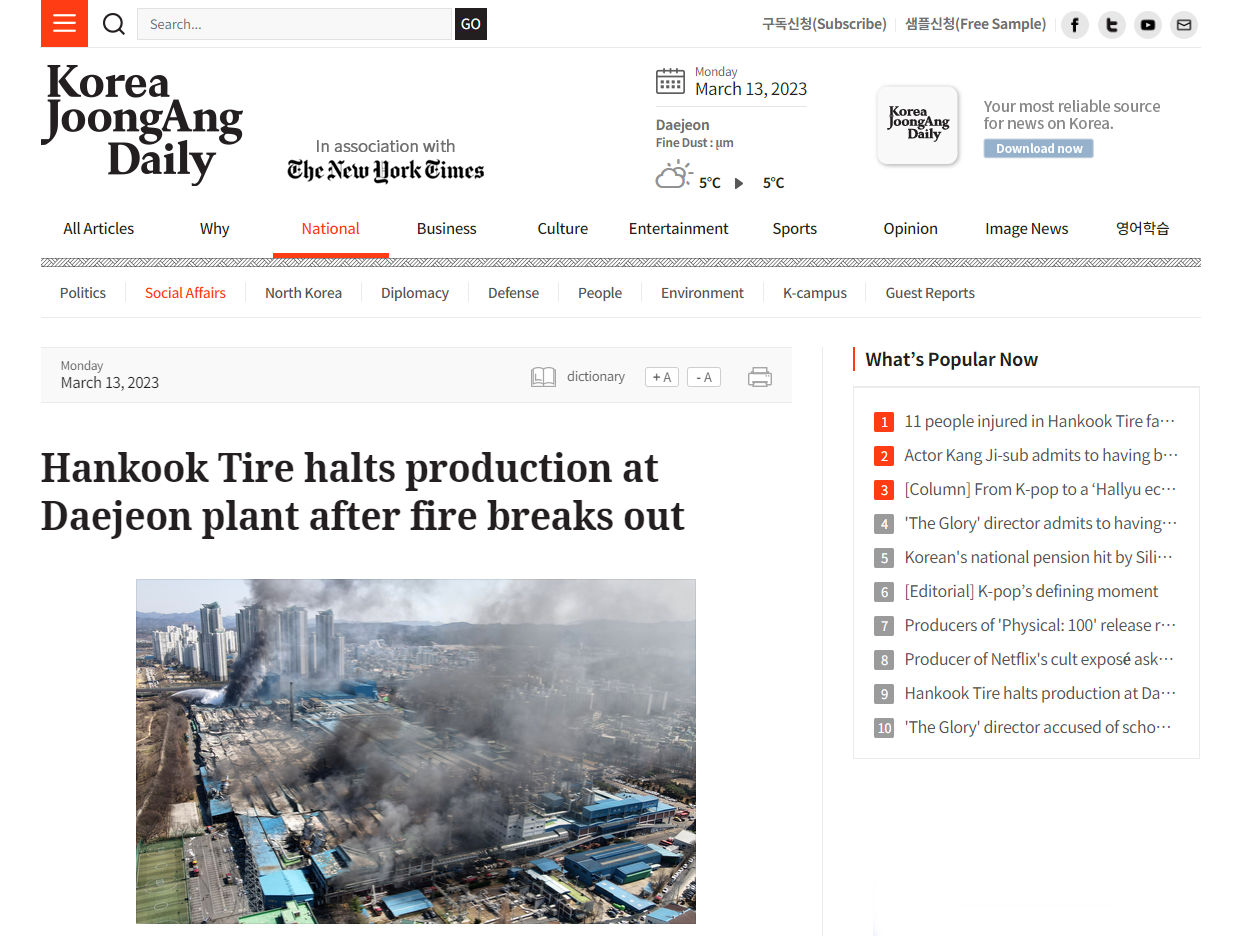Open Producer of Netflix's cult exposé
This screenshot has height=936, width=1245.
tap(1039, 659)
